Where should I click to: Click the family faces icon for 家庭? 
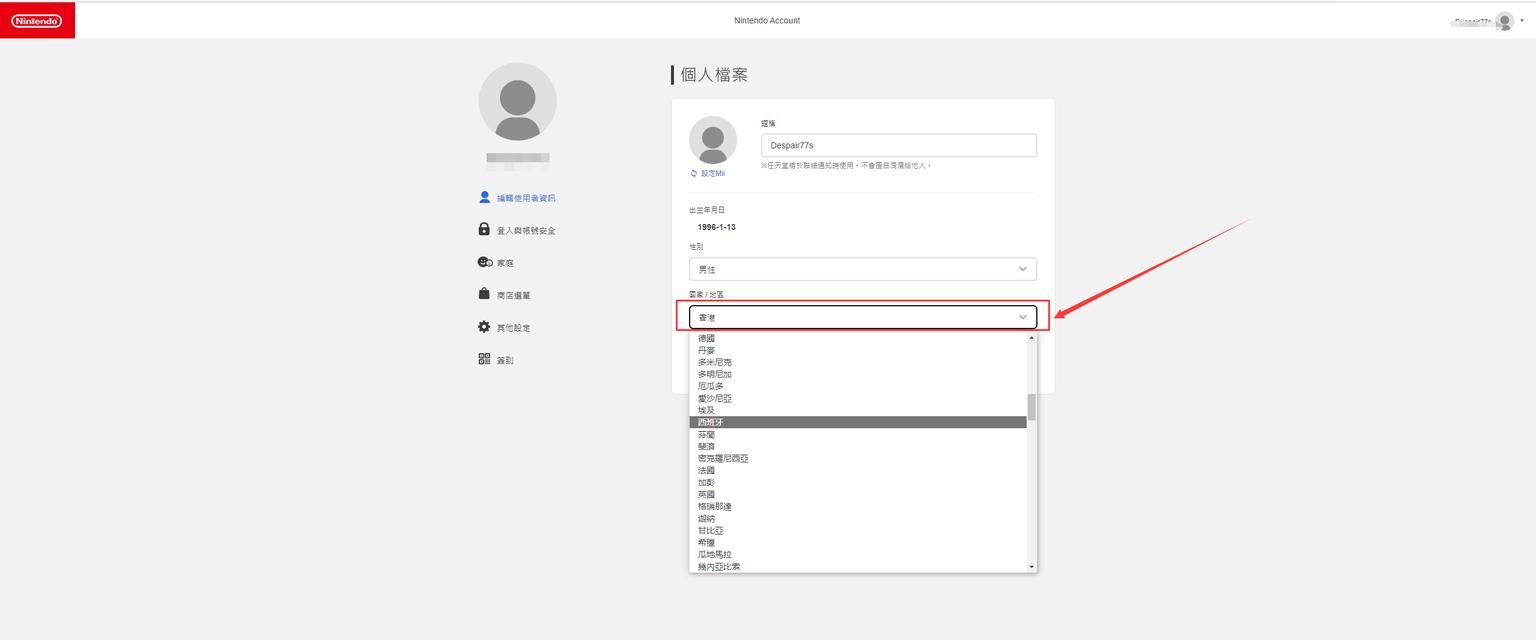(485, 262)
